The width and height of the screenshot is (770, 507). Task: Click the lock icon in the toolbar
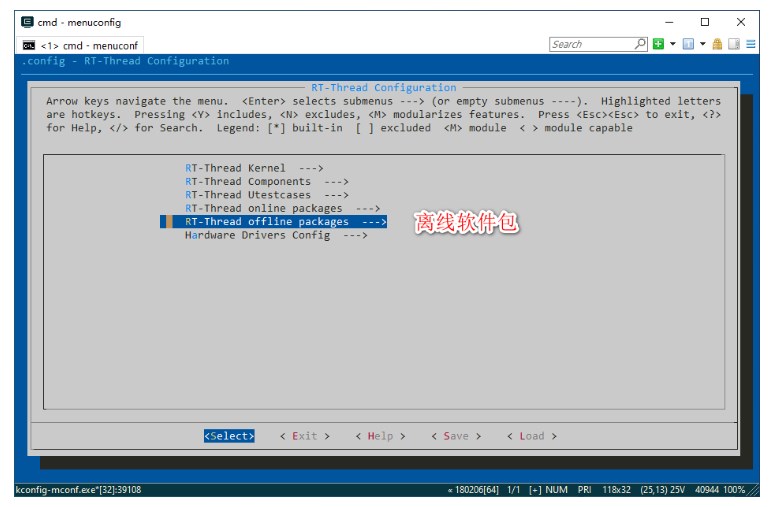[x=717, y=44]
